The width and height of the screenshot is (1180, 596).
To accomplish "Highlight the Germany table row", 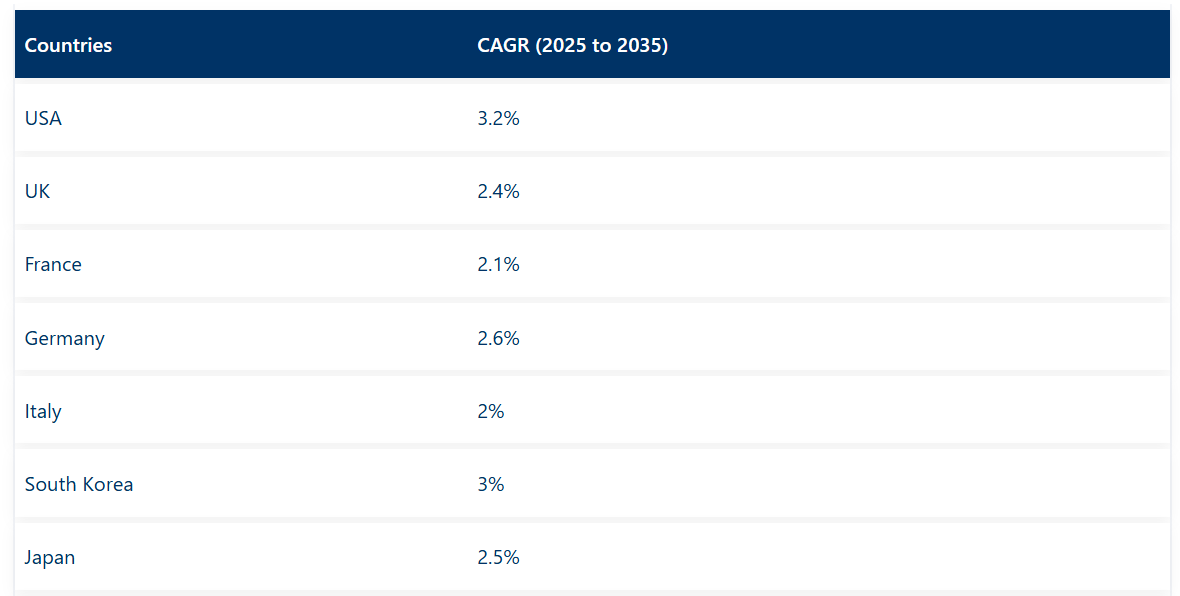I will point(800,338).
